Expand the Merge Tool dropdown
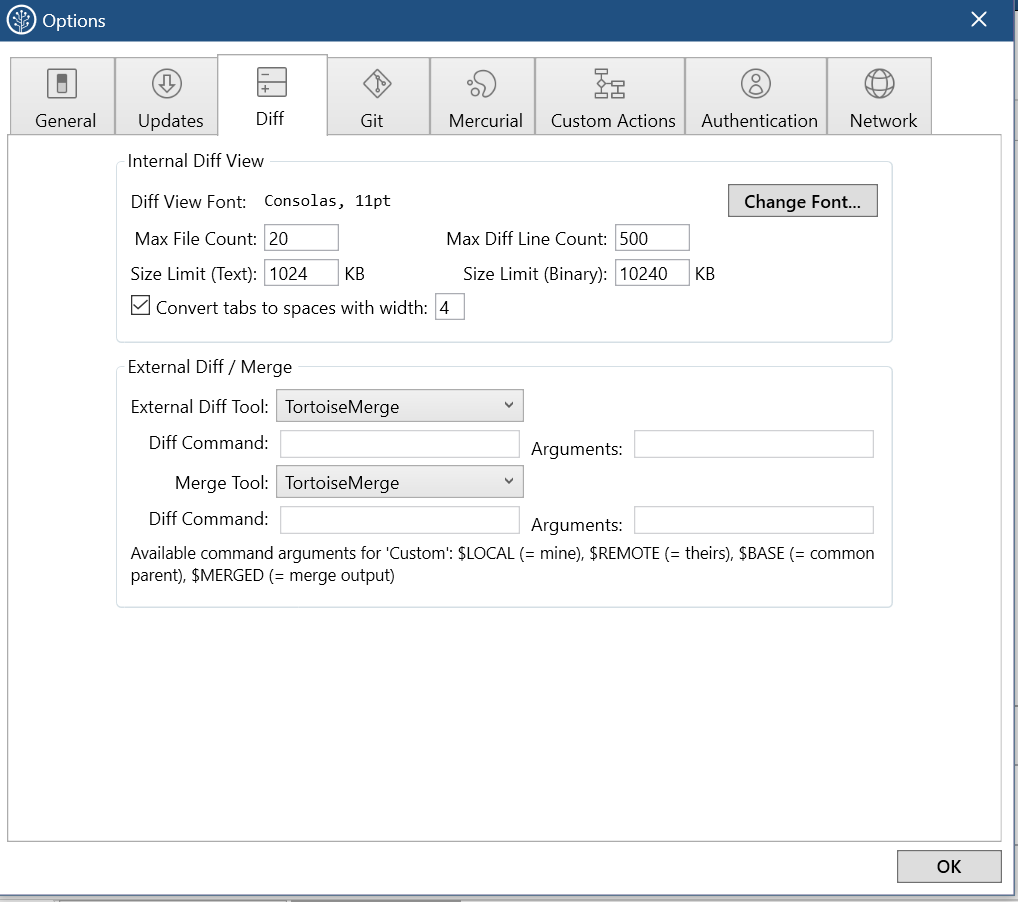This screenshot has width=1018, height=902. click(x=400, y=482)
